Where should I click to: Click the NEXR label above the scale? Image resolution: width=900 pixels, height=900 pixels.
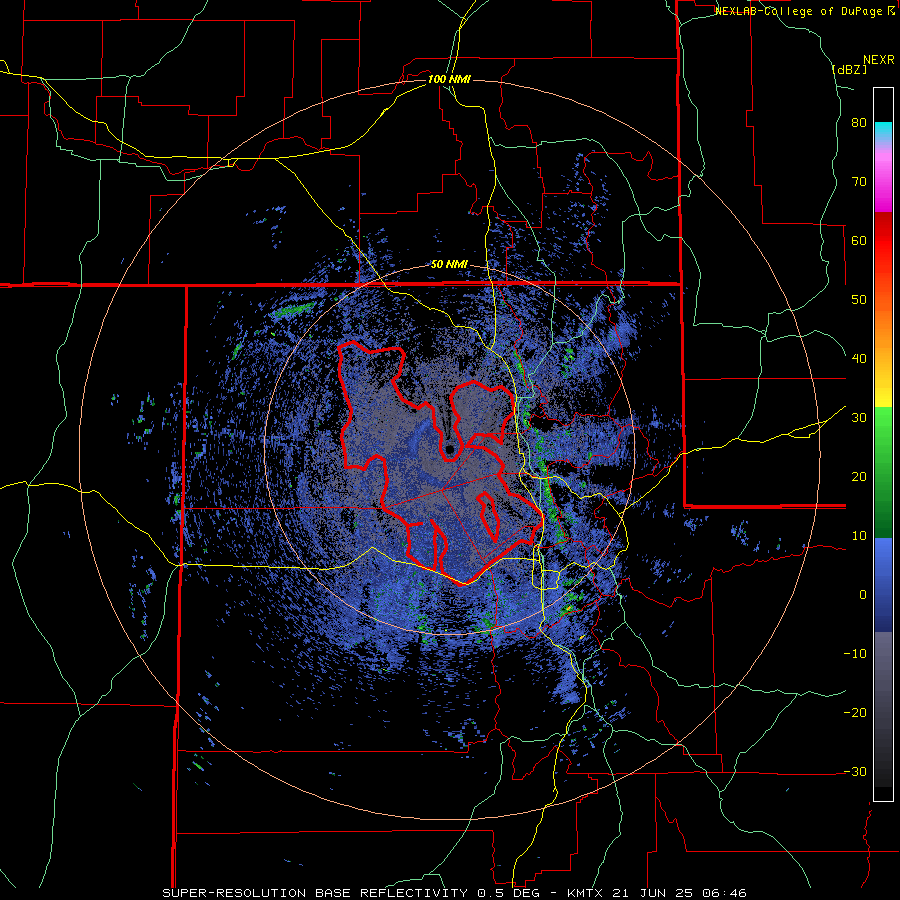pos(878,60)
